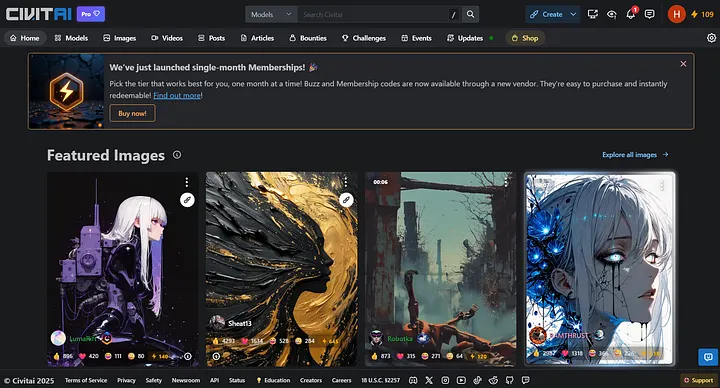
Task: Go to the Challenges tab
Action: [x=364, y=38]
